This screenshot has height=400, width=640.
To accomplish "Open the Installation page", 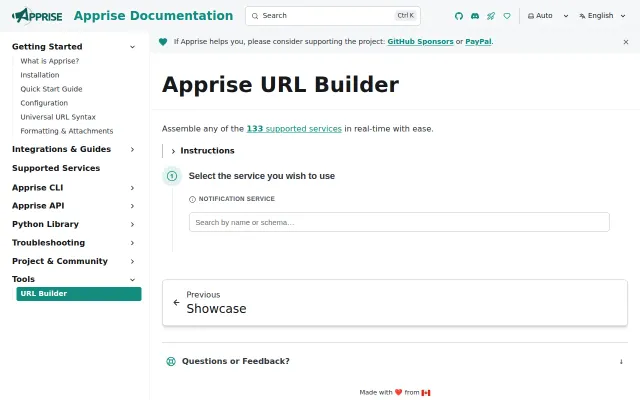I will (40, 75).
